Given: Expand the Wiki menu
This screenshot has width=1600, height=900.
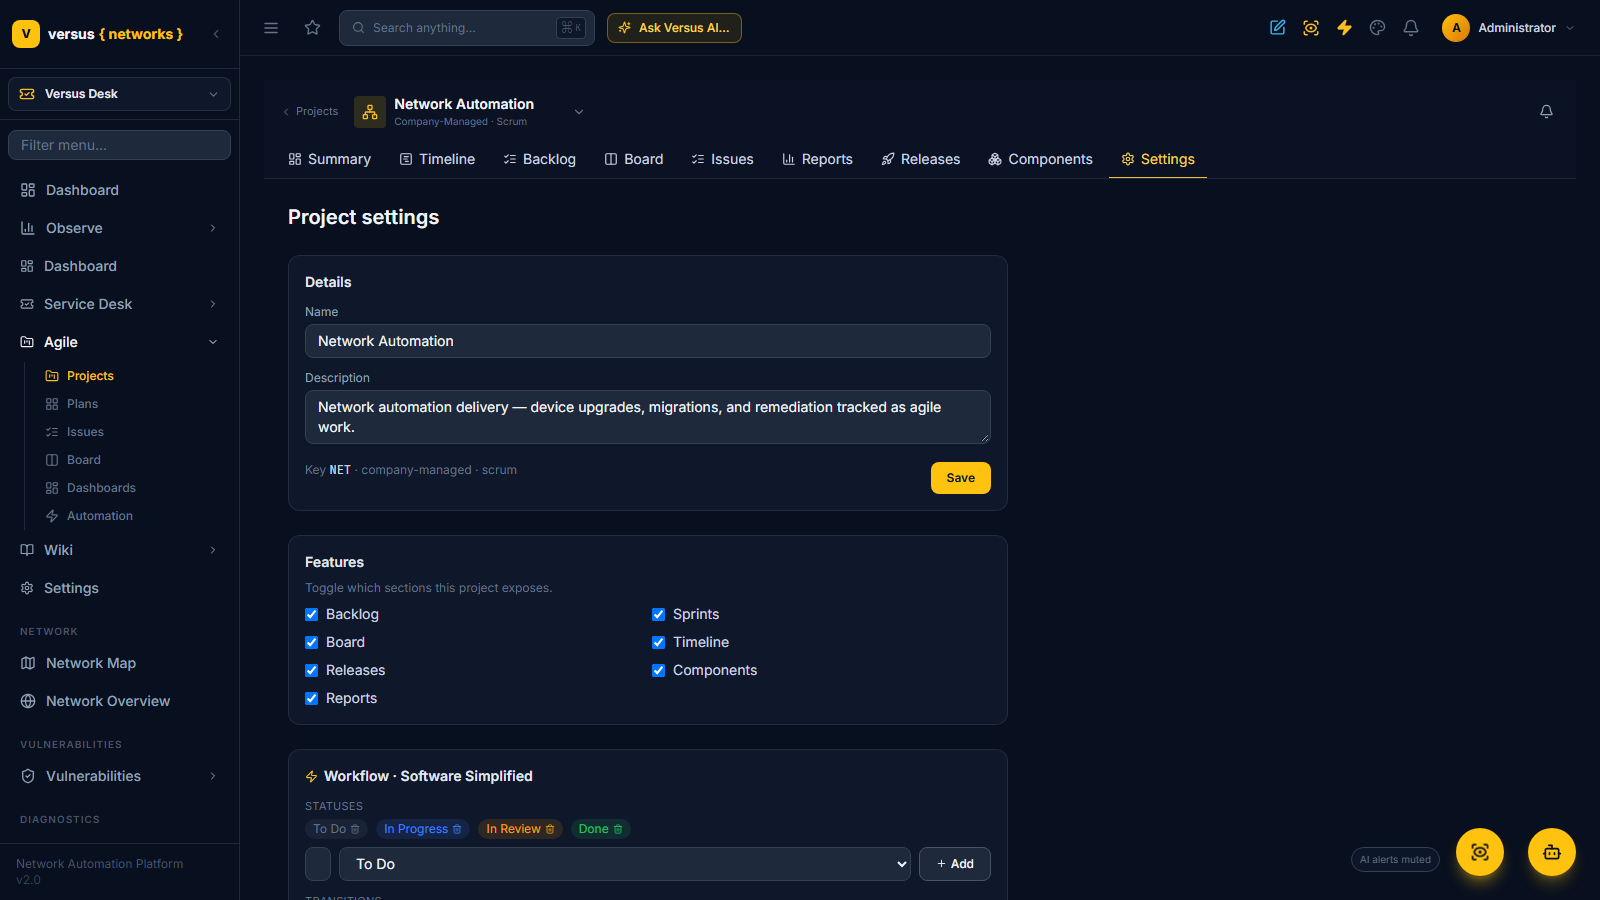Looking at the screenshot, I should point(120,550).
